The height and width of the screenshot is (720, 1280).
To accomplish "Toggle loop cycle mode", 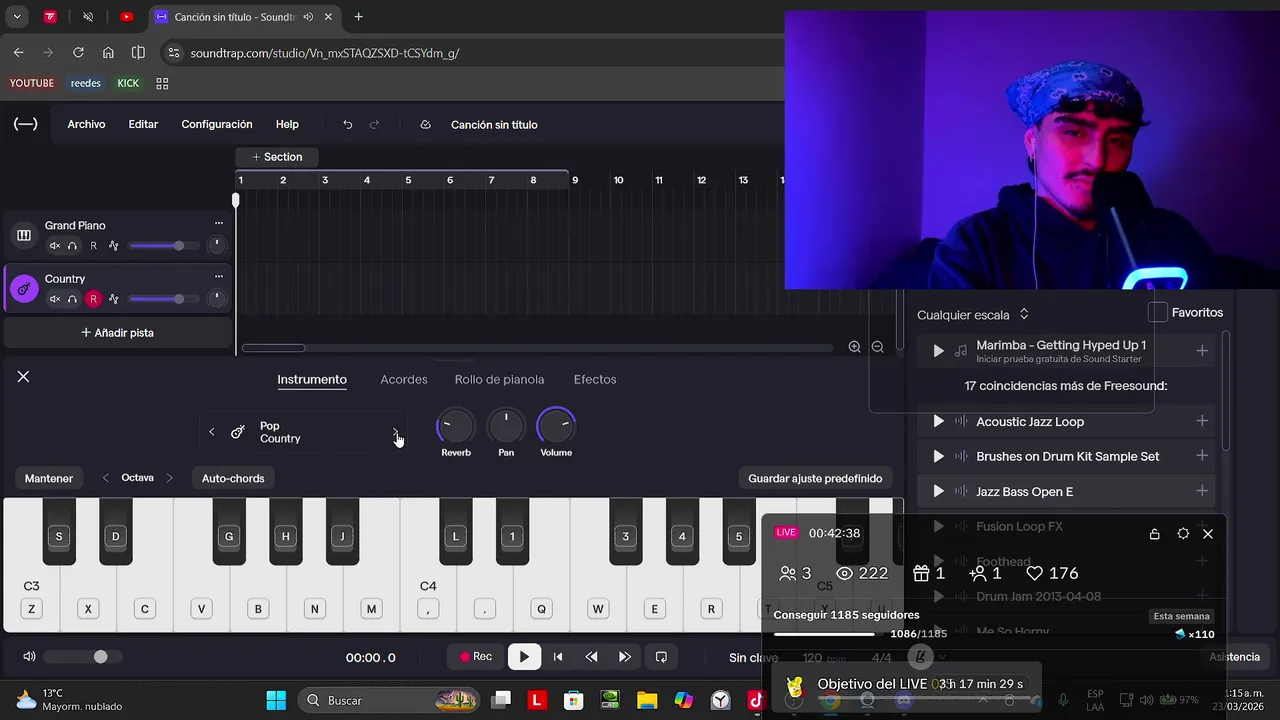I will 661,657.
